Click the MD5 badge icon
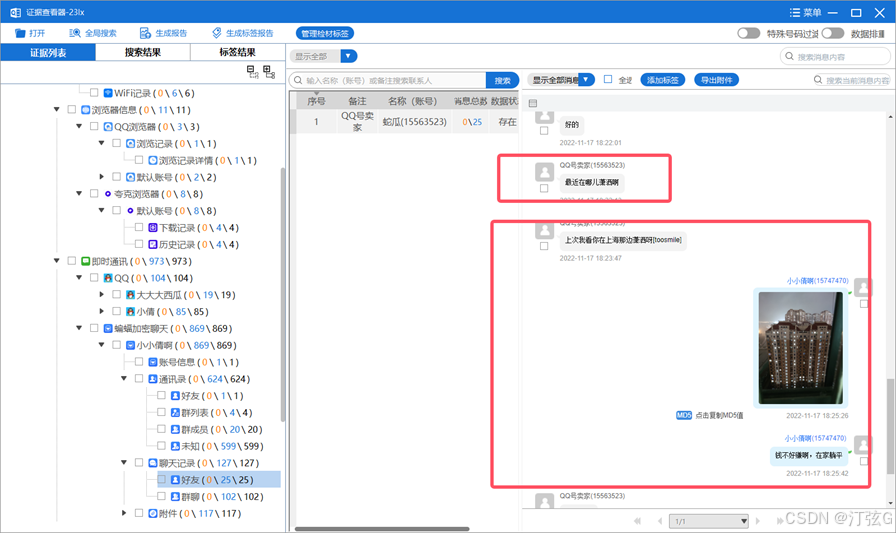The image size is (896, 533). (683, 415)
